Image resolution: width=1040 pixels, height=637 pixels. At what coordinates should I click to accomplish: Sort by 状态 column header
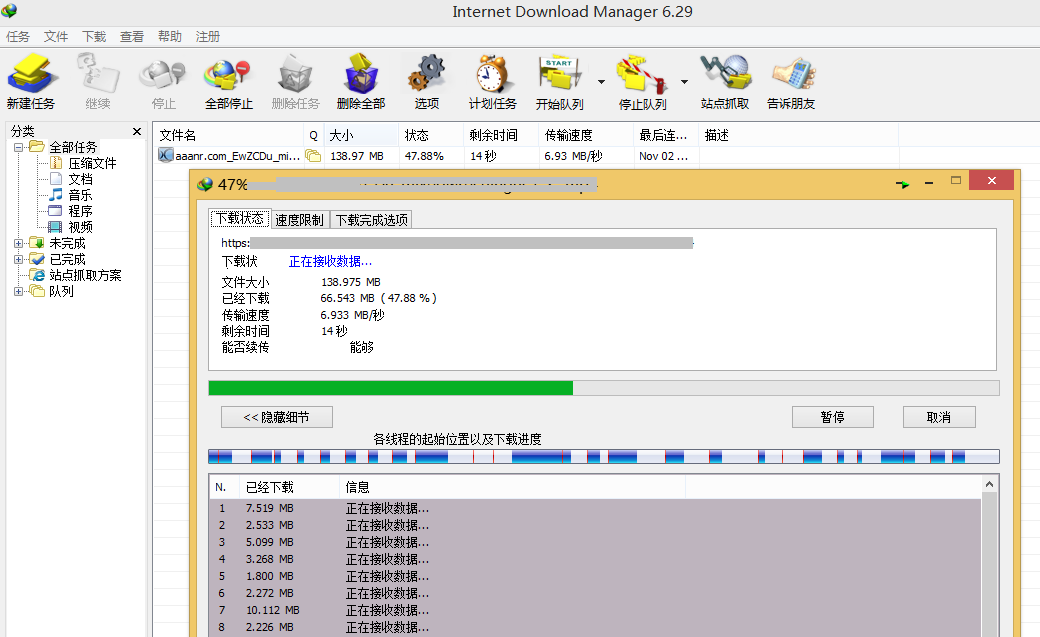point(430,135)
